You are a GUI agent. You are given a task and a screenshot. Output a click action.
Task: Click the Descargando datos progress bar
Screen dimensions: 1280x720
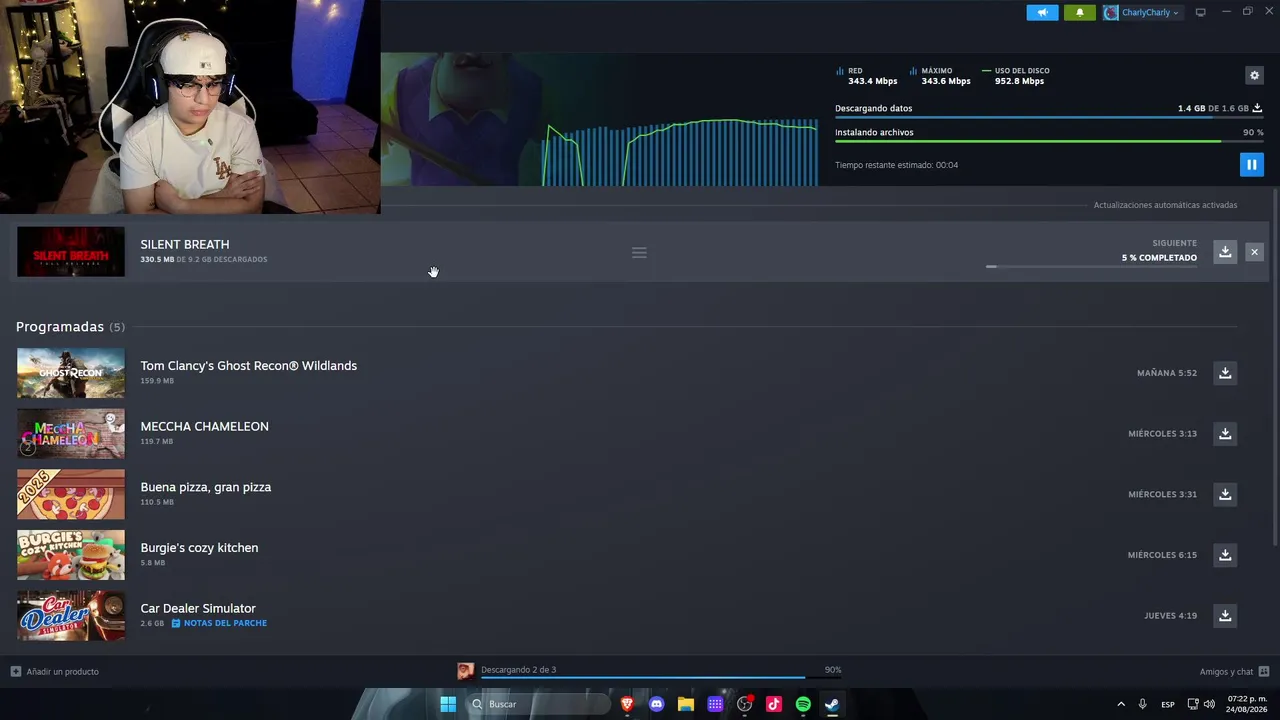1049,117
